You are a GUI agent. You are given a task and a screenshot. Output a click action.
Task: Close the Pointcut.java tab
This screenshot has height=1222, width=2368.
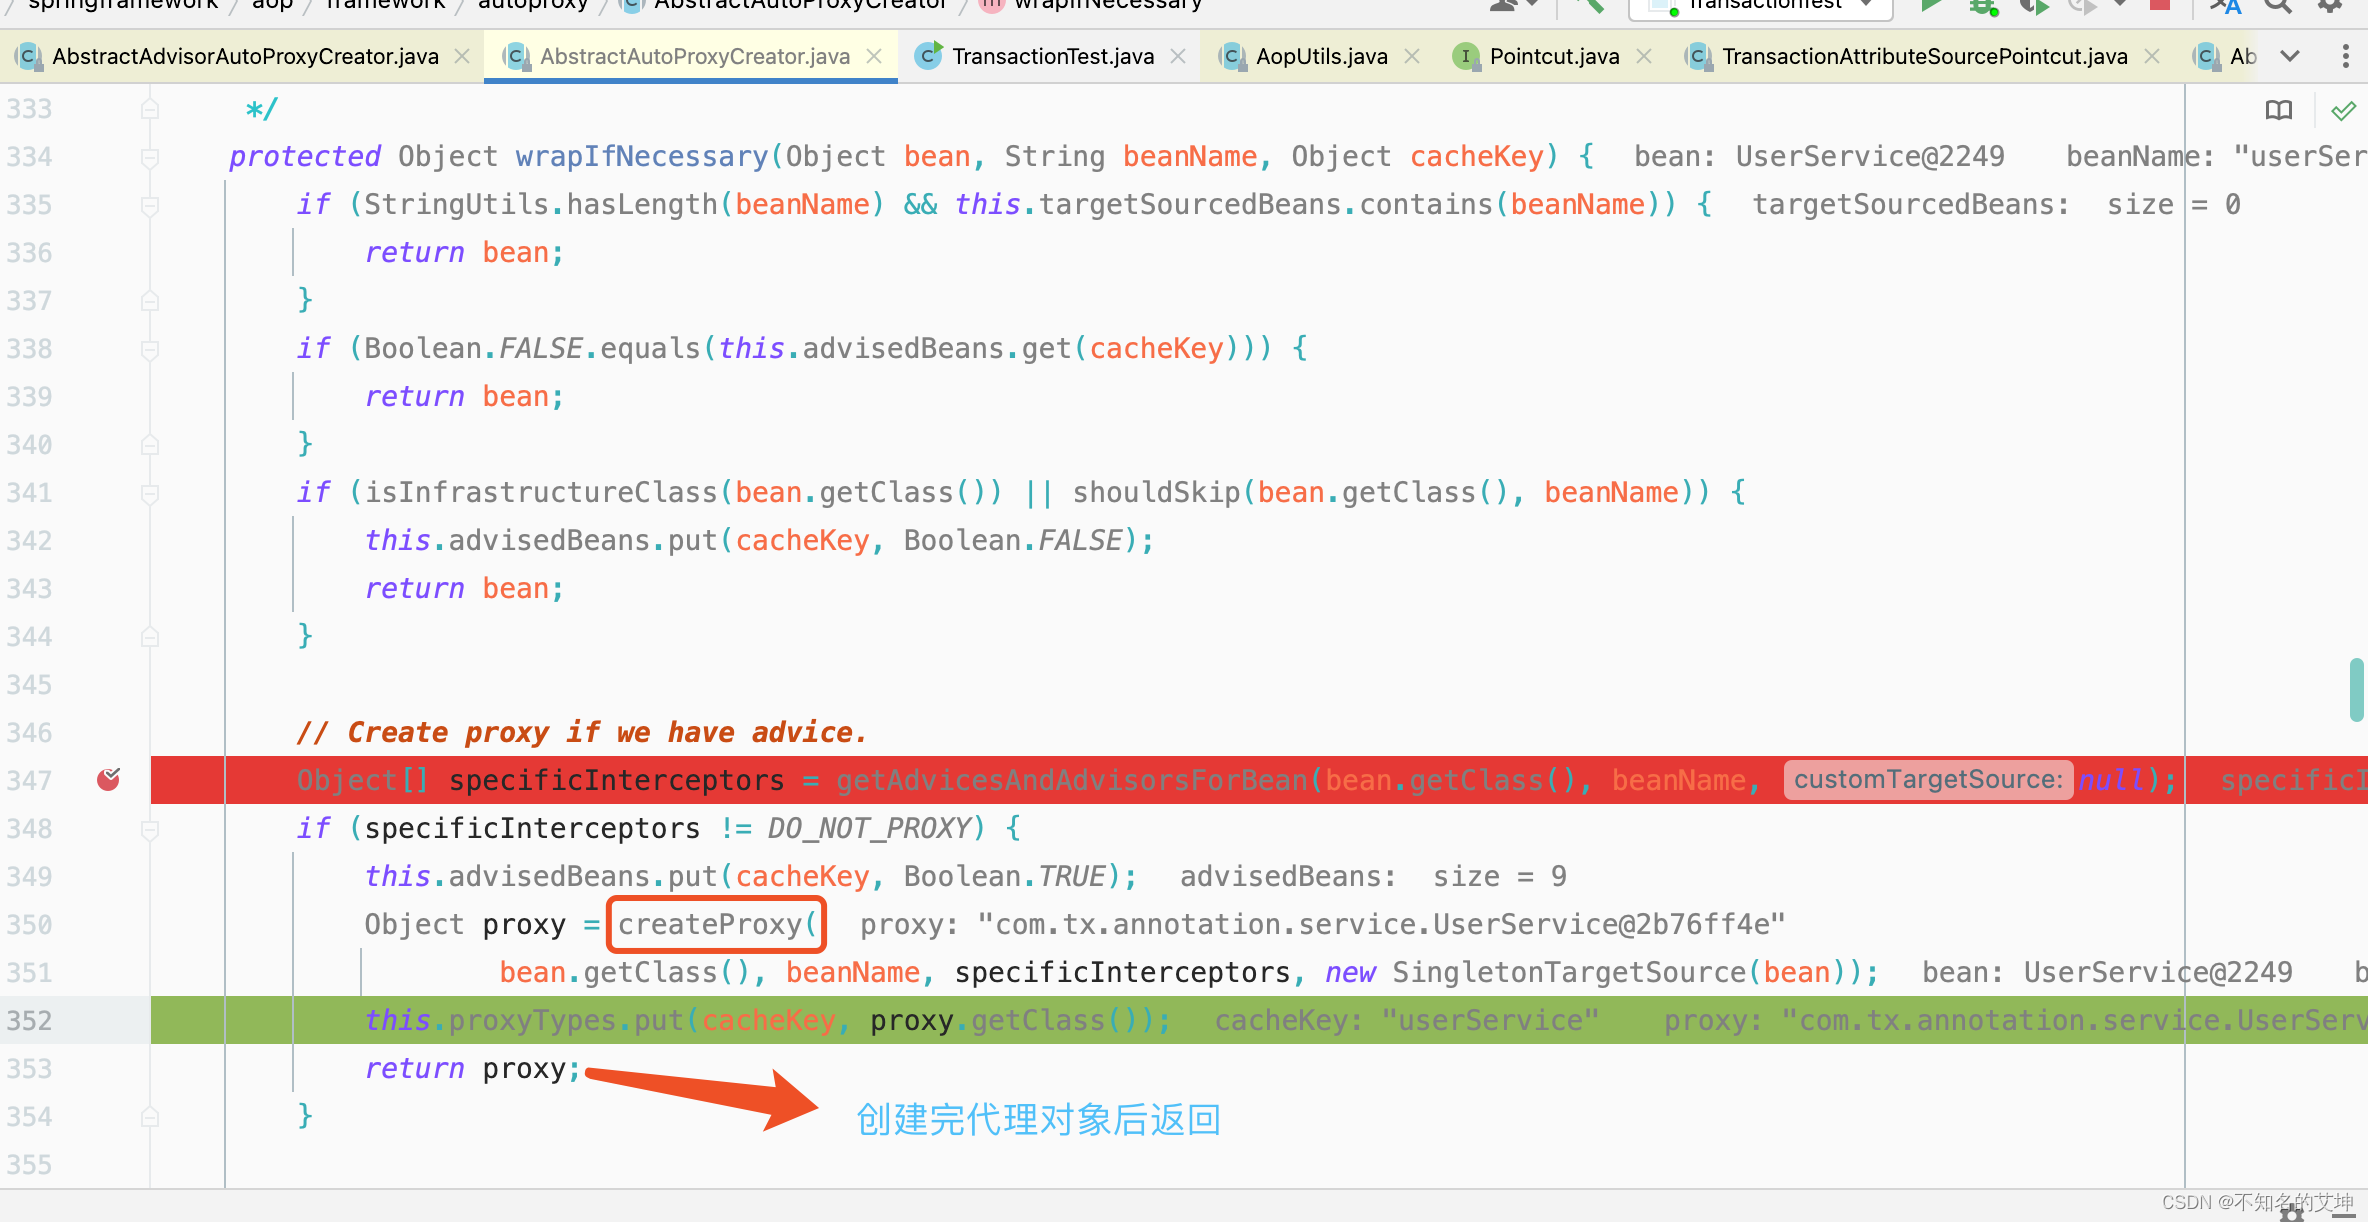click(x=1644, y=56)
